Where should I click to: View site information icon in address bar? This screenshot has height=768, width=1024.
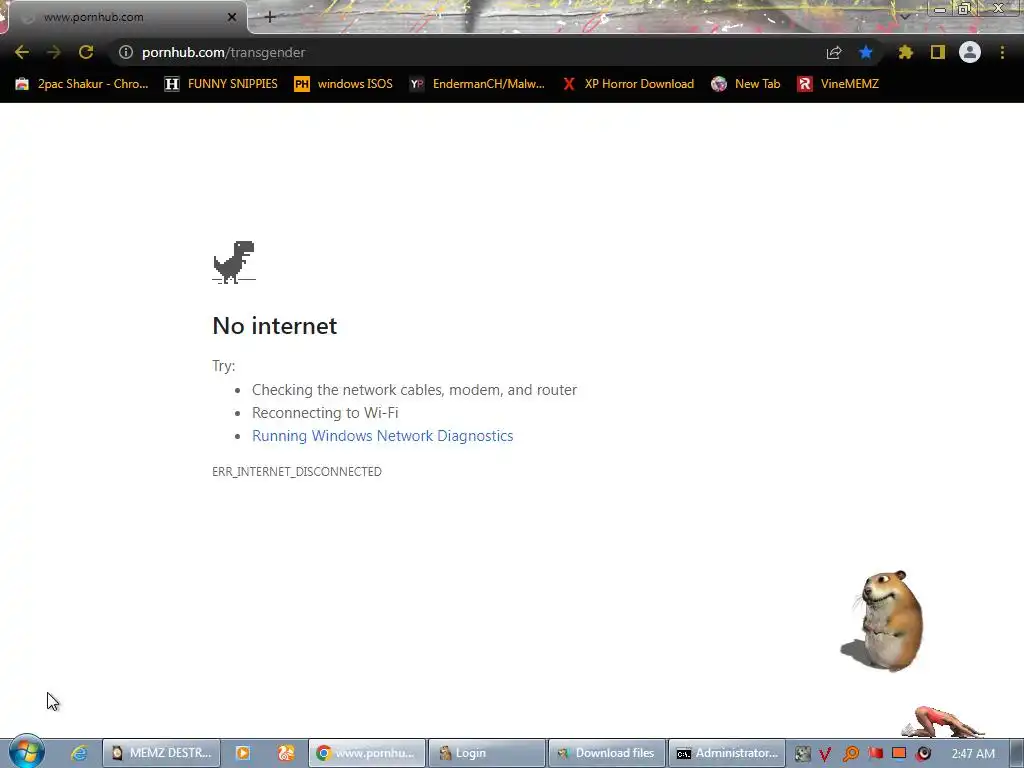[126, 52]
